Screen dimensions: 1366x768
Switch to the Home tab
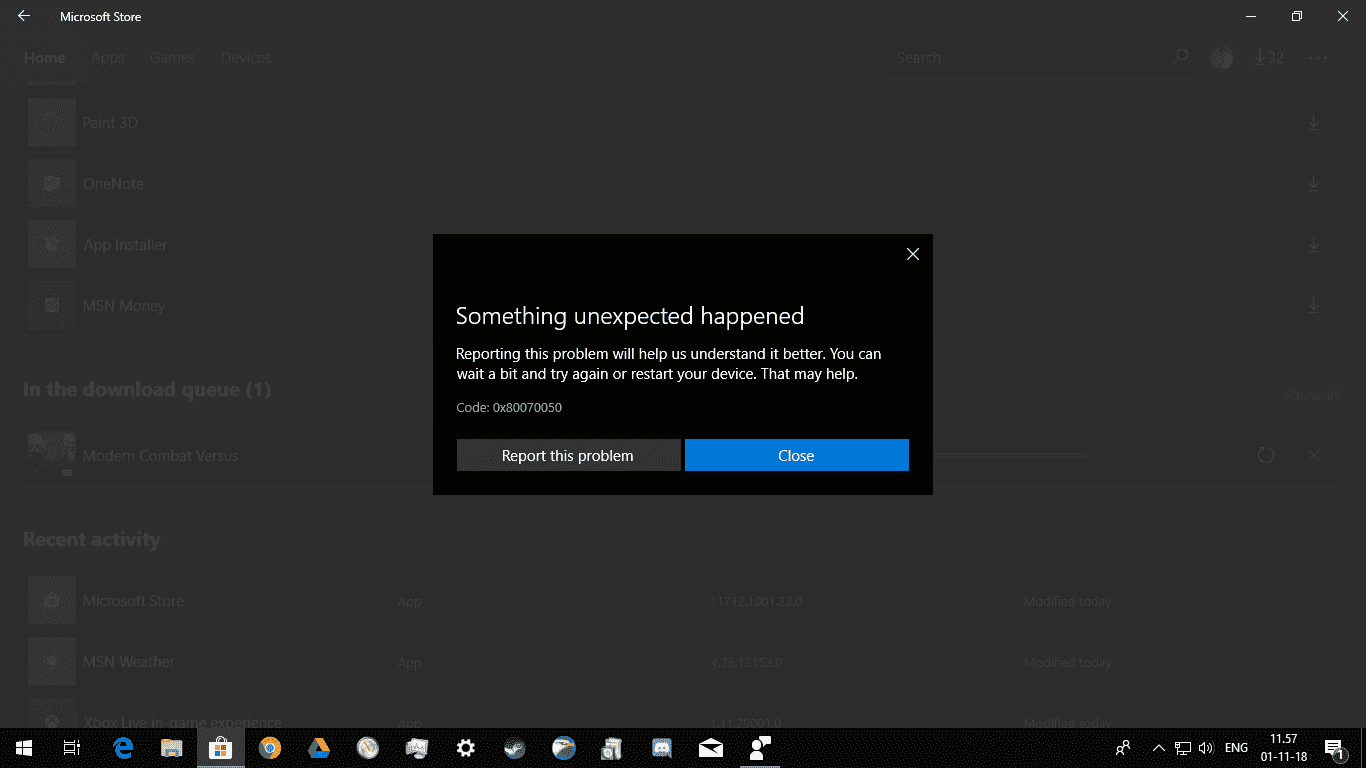[45, 58]
